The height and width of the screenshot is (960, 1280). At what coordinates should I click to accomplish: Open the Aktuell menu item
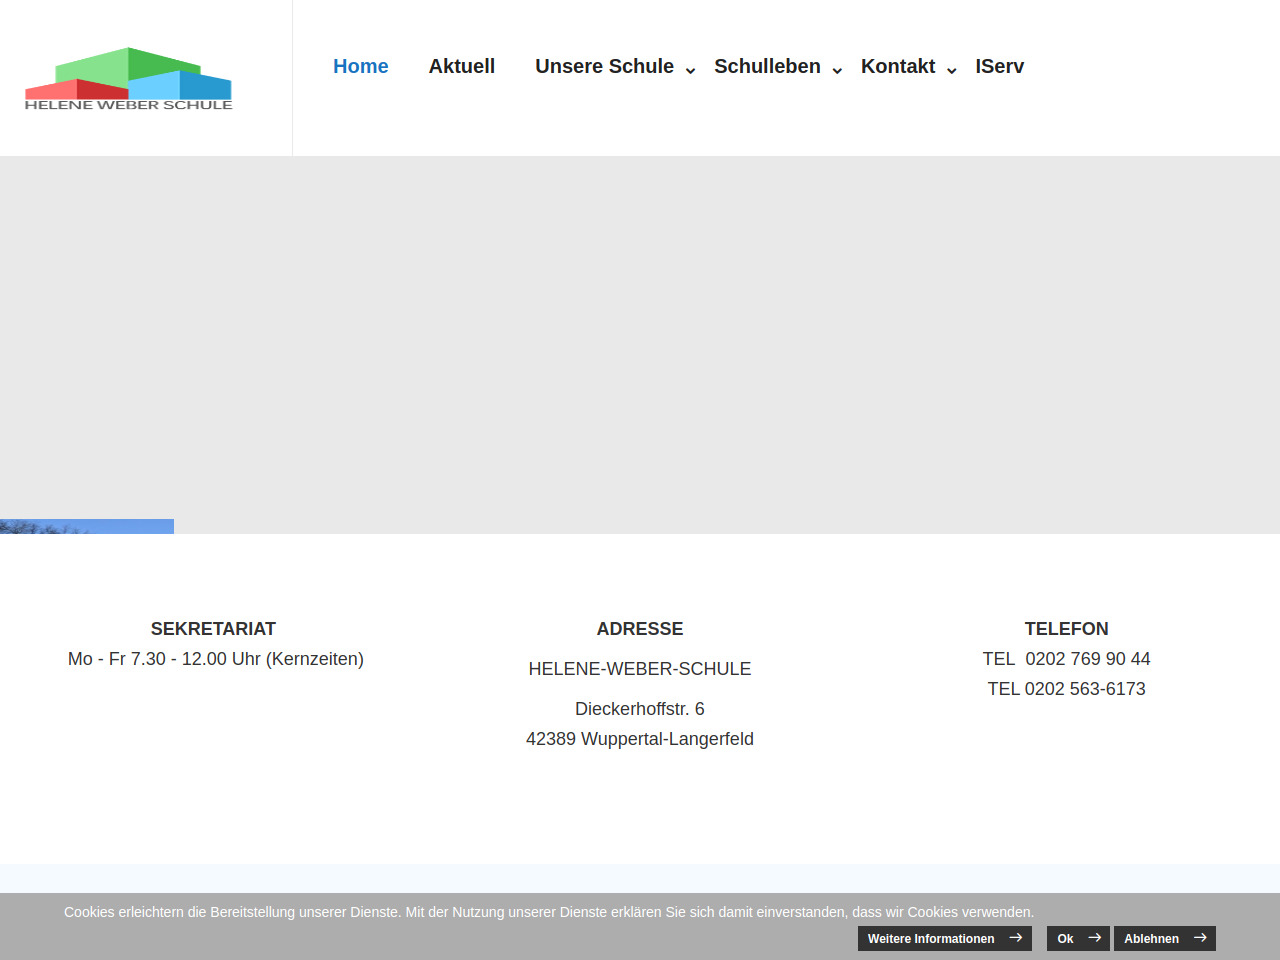point(461,66)
